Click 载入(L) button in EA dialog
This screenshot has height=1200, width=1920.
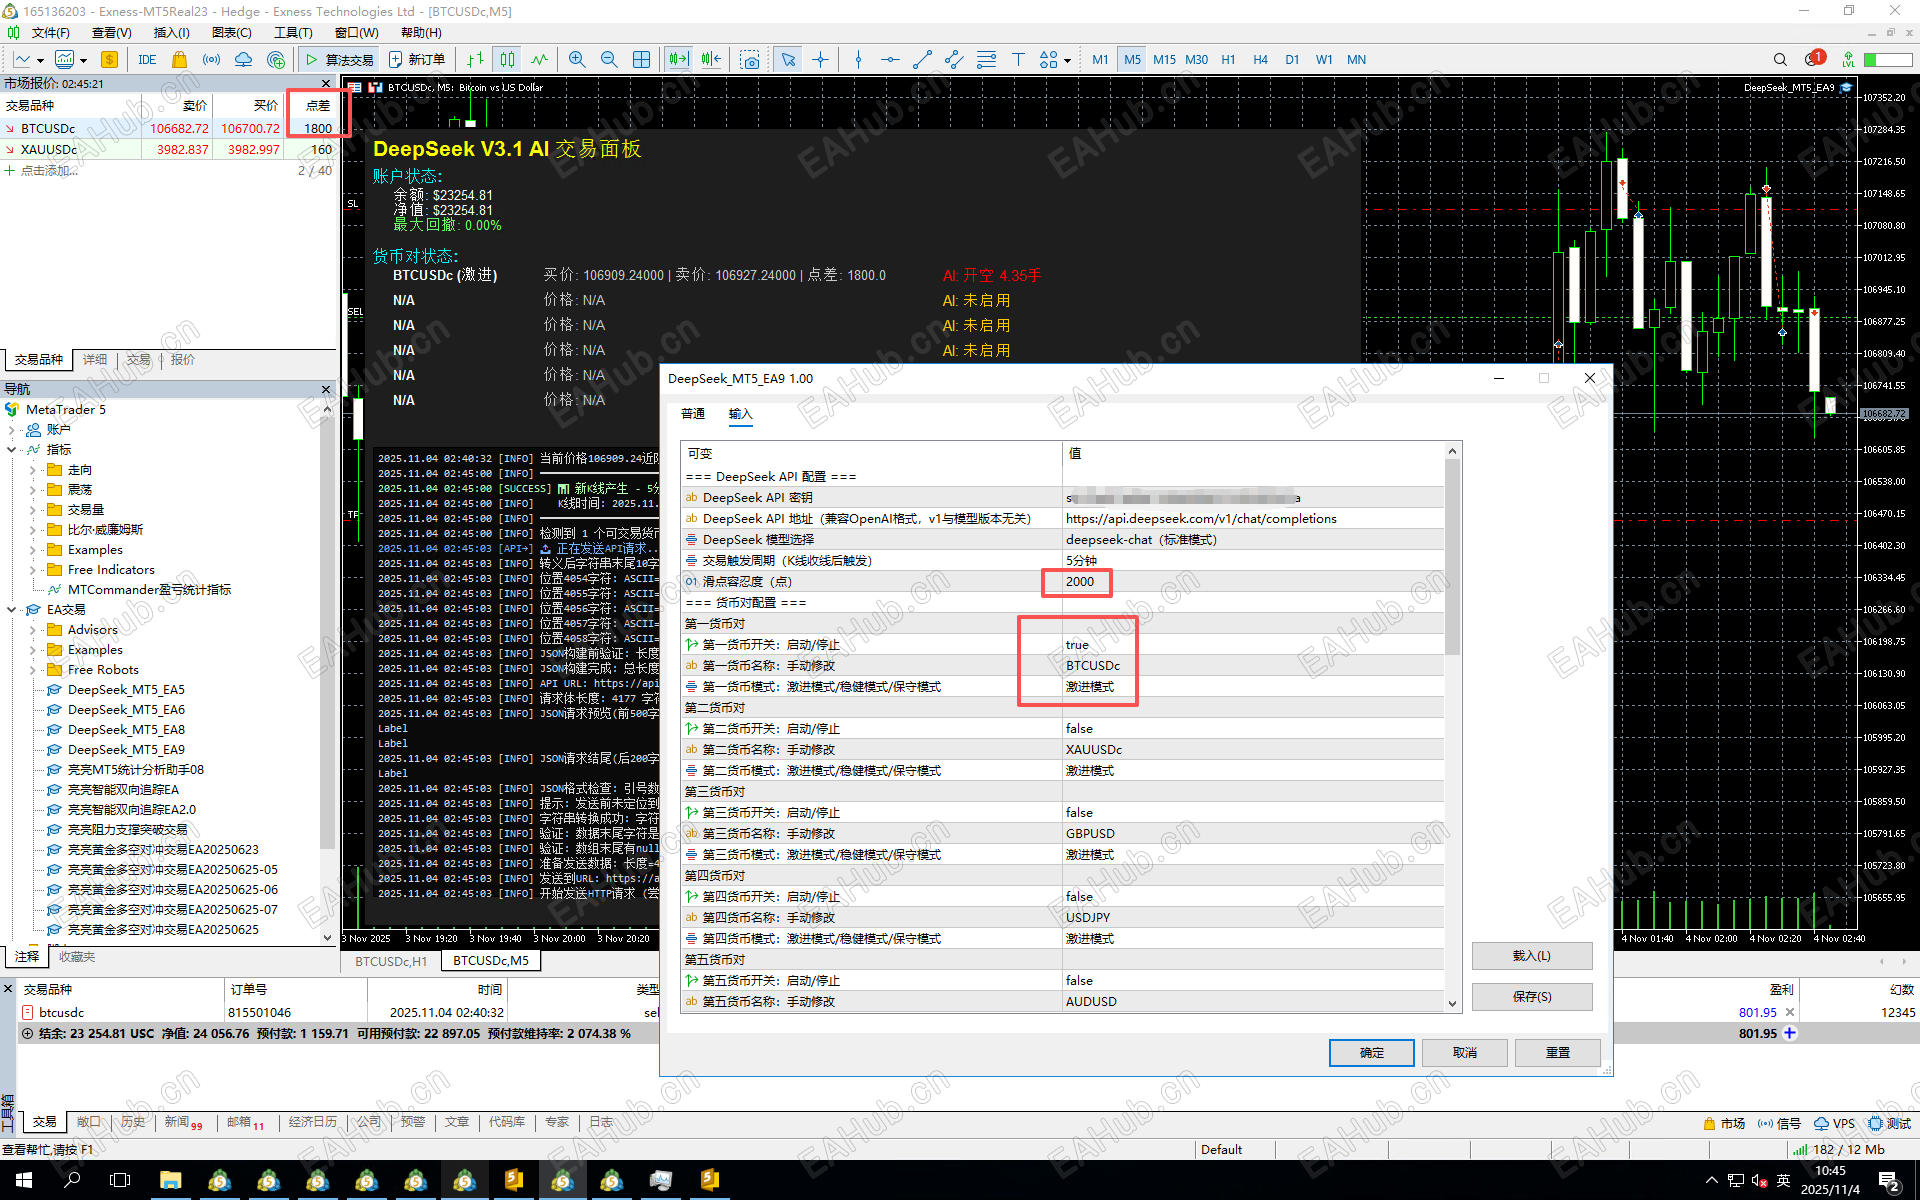pos(1532,956)
